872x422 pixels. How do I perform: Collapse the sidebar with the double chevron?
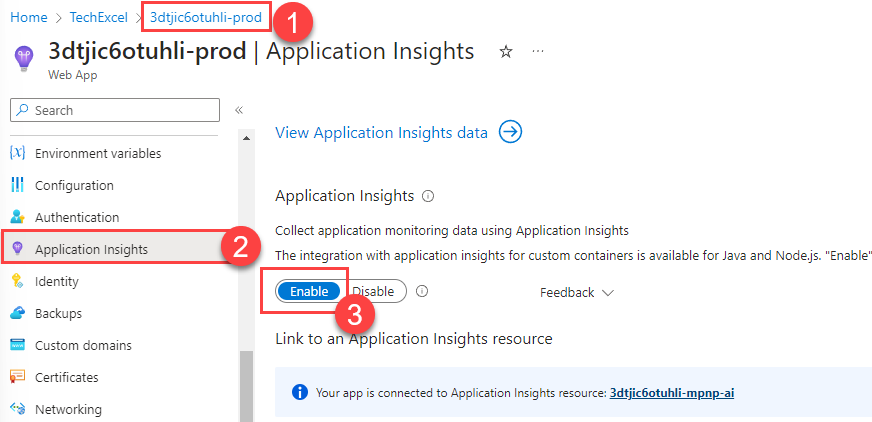point(239,110)
